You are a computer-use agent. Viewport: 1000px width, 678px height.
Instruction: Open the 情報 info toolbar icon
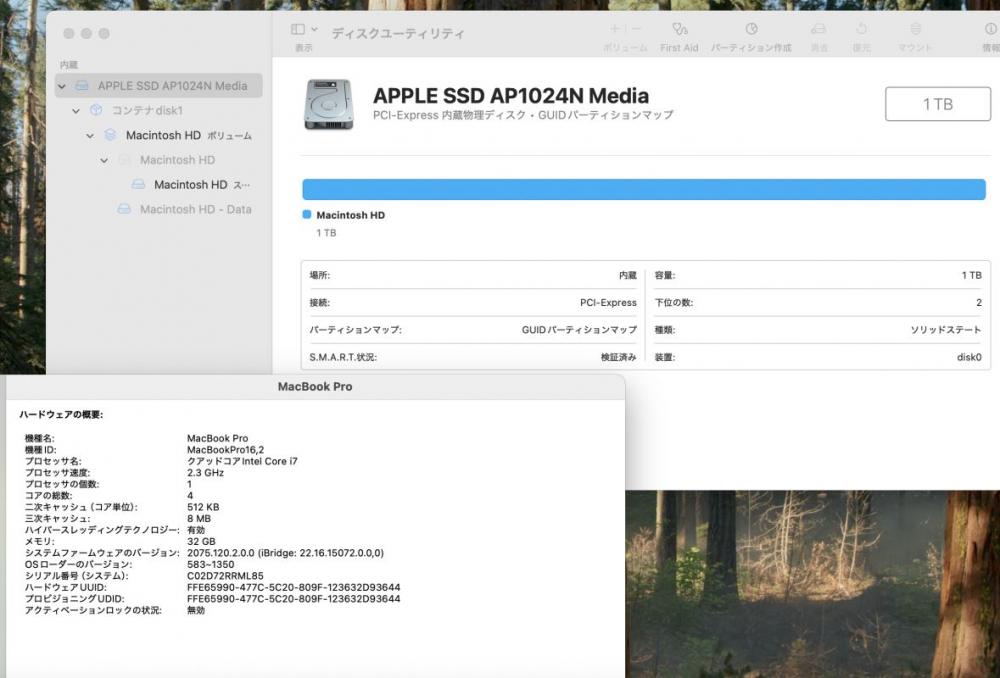990,29
